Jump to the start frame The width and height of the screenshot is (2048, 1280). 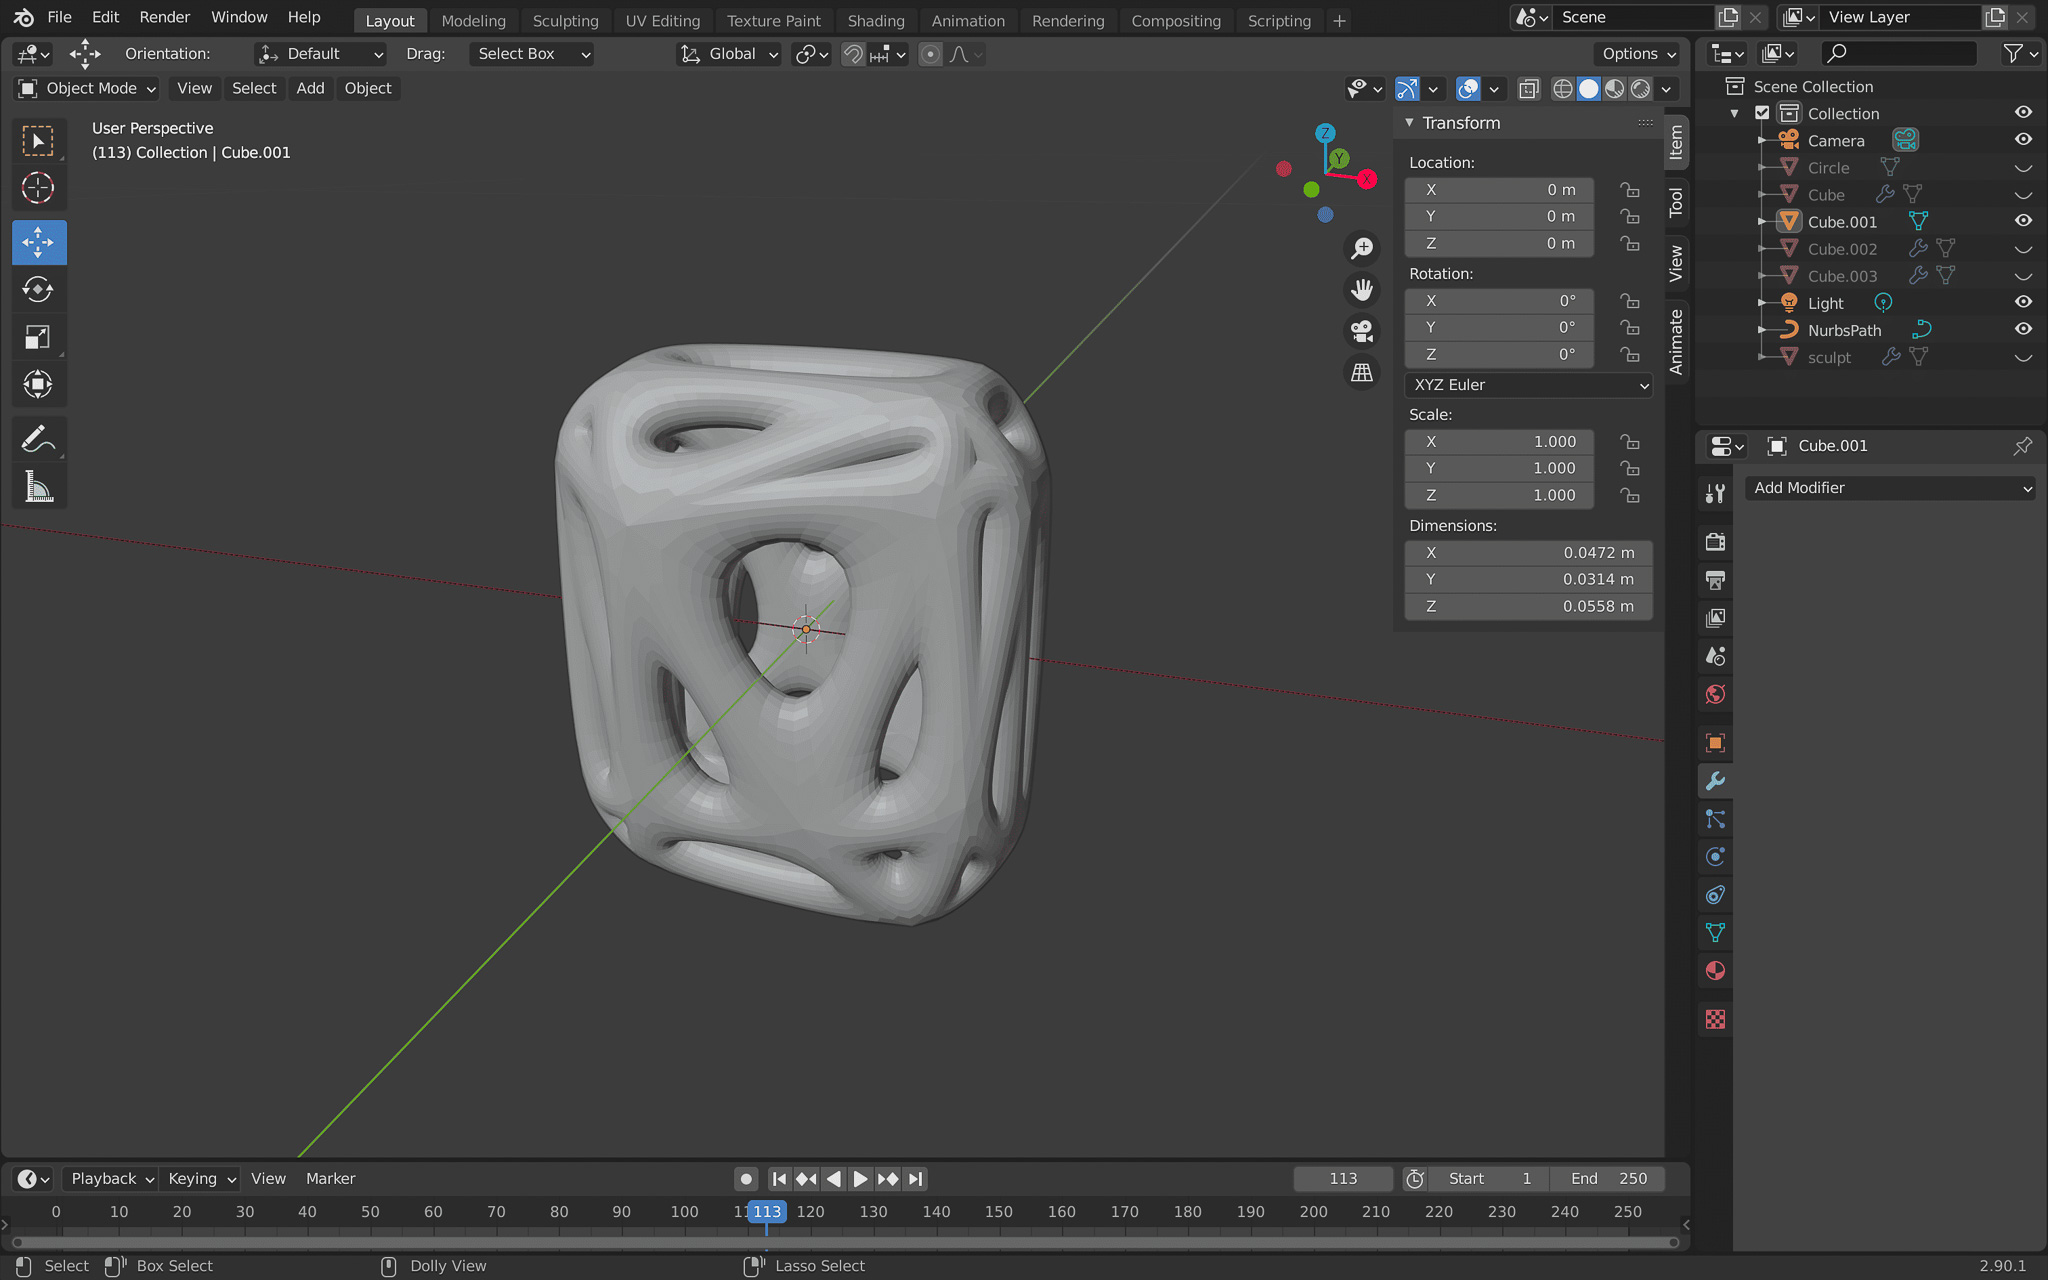pos(779,1179)
